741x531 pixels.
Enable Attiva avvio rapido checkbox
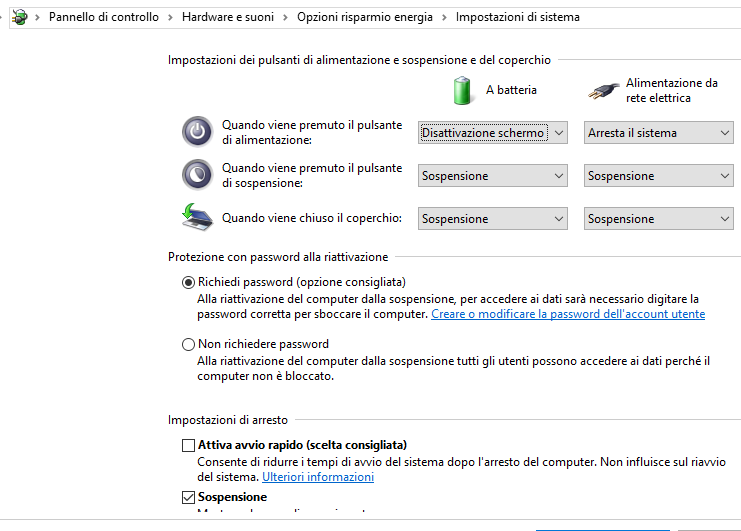(188, 445)
